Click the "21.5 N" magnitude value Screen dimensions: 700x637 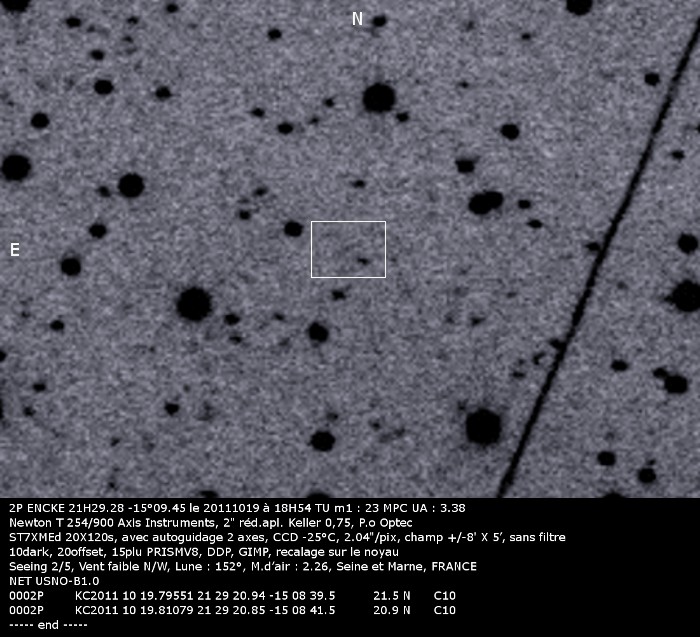[x=392, y=595]
